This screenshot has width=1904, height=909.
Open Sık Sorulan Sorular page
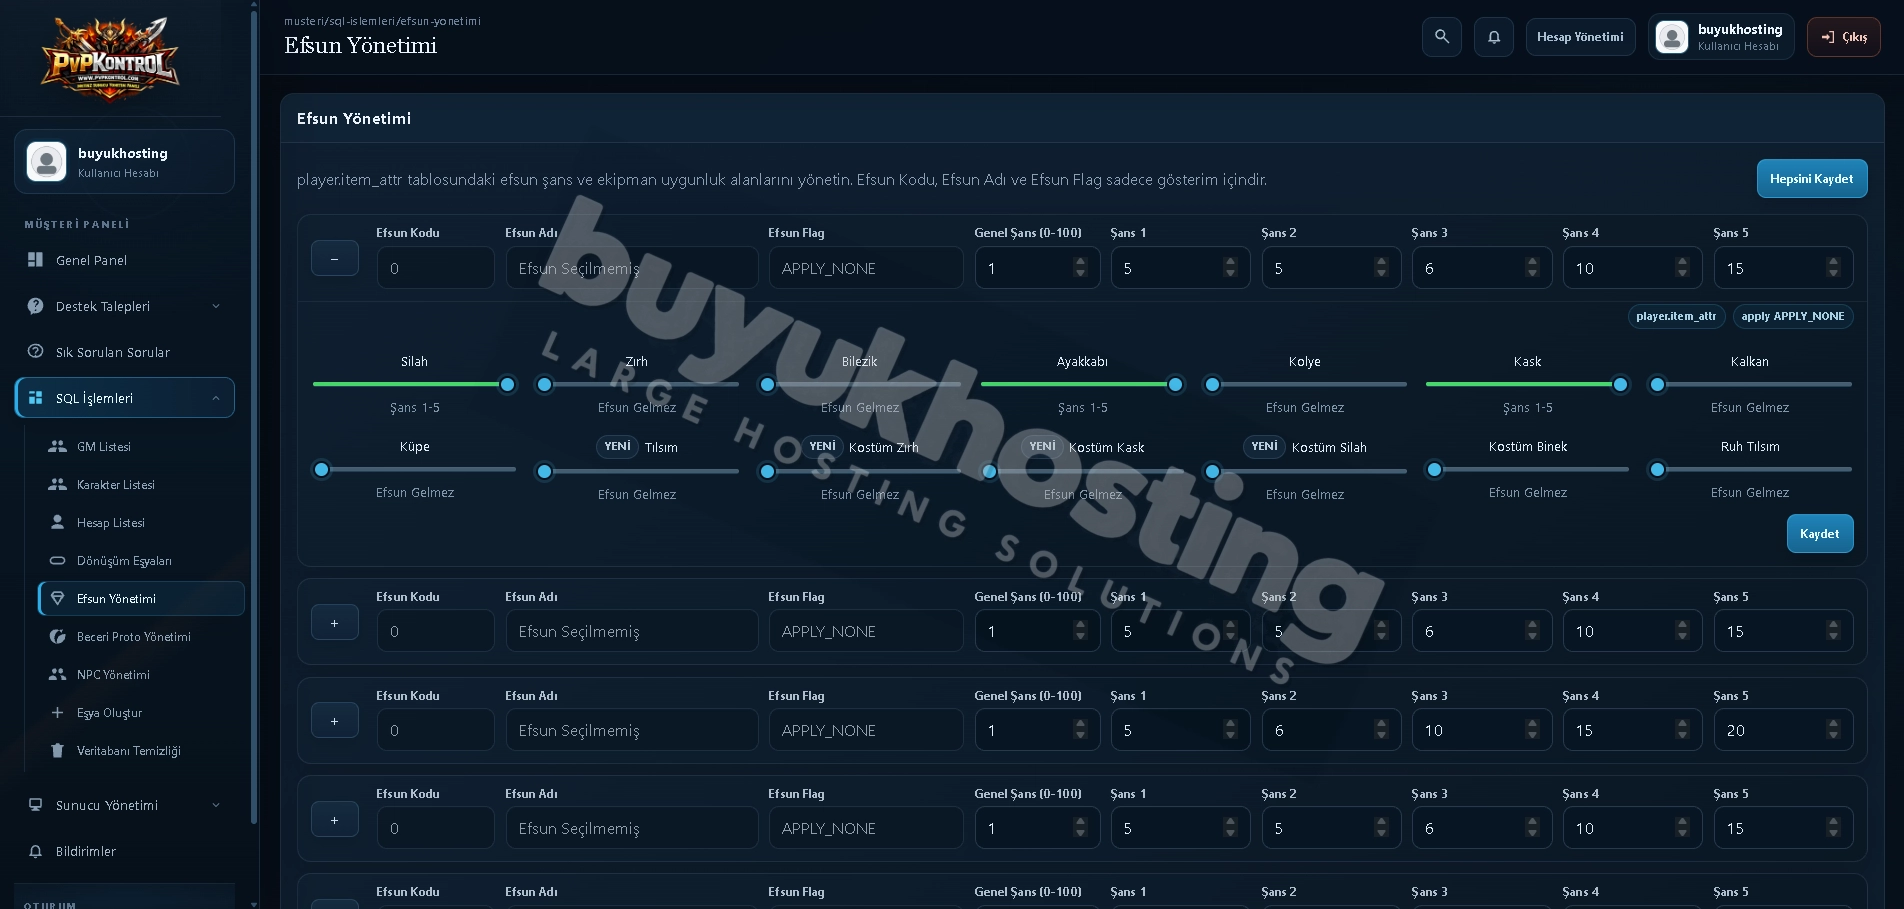click(x=124, y=352)
